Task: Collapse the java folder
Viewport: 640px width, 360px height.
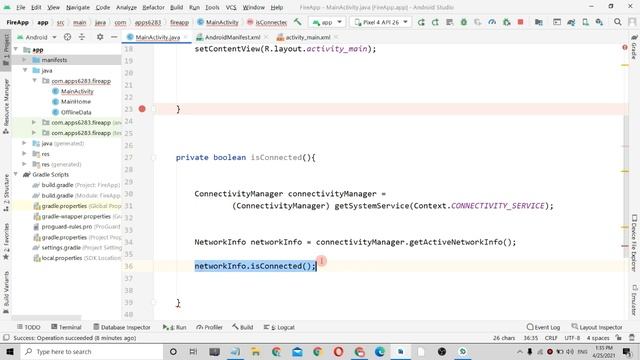Action: pos(25,70)
